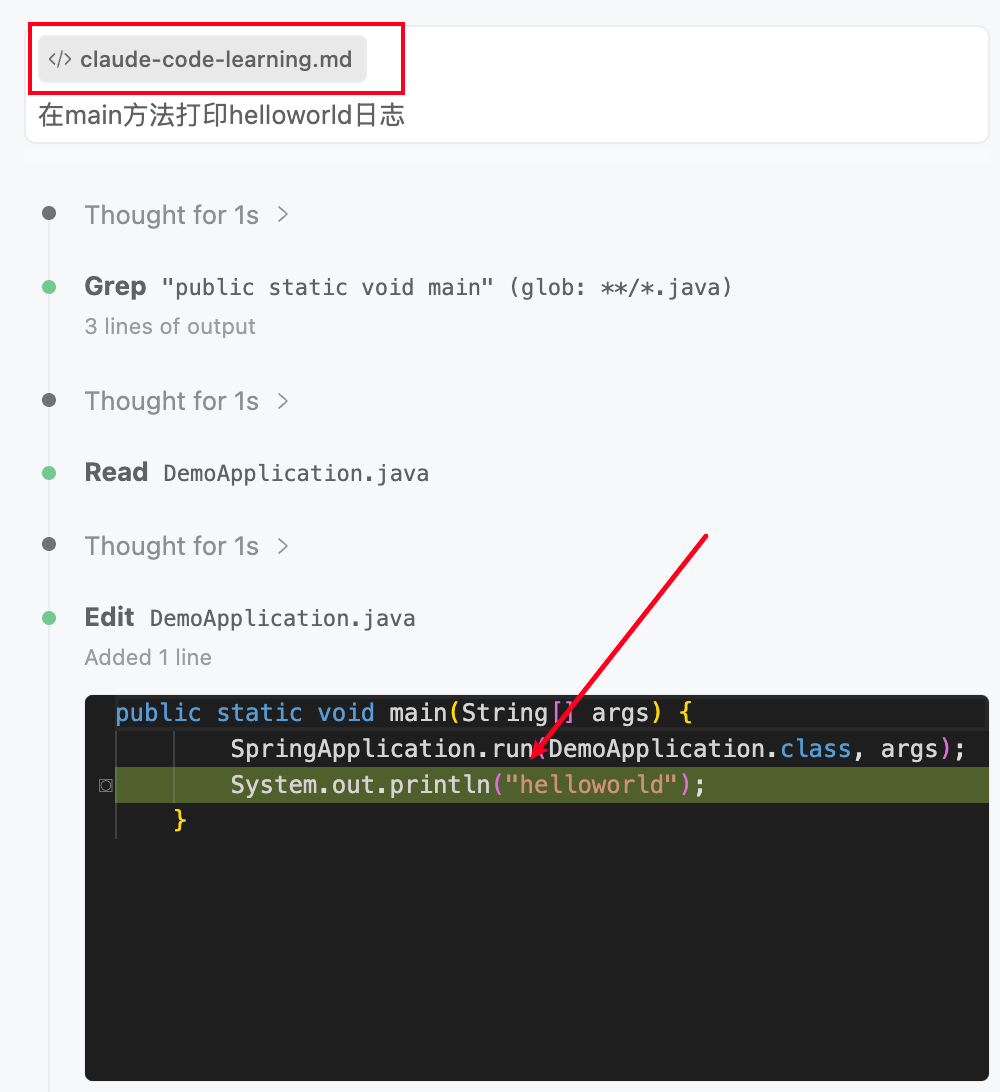Click the "Added 1 line" summary text
The height and width of the screenshot is (1092, 1000).
point(148,658)
